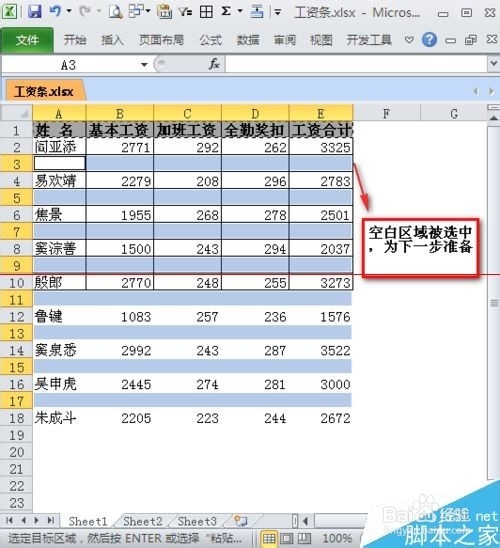The width and height of the screenshot is (500, 548).
Task: Go to last sheet navigation arrow
Action: (50, 520)
